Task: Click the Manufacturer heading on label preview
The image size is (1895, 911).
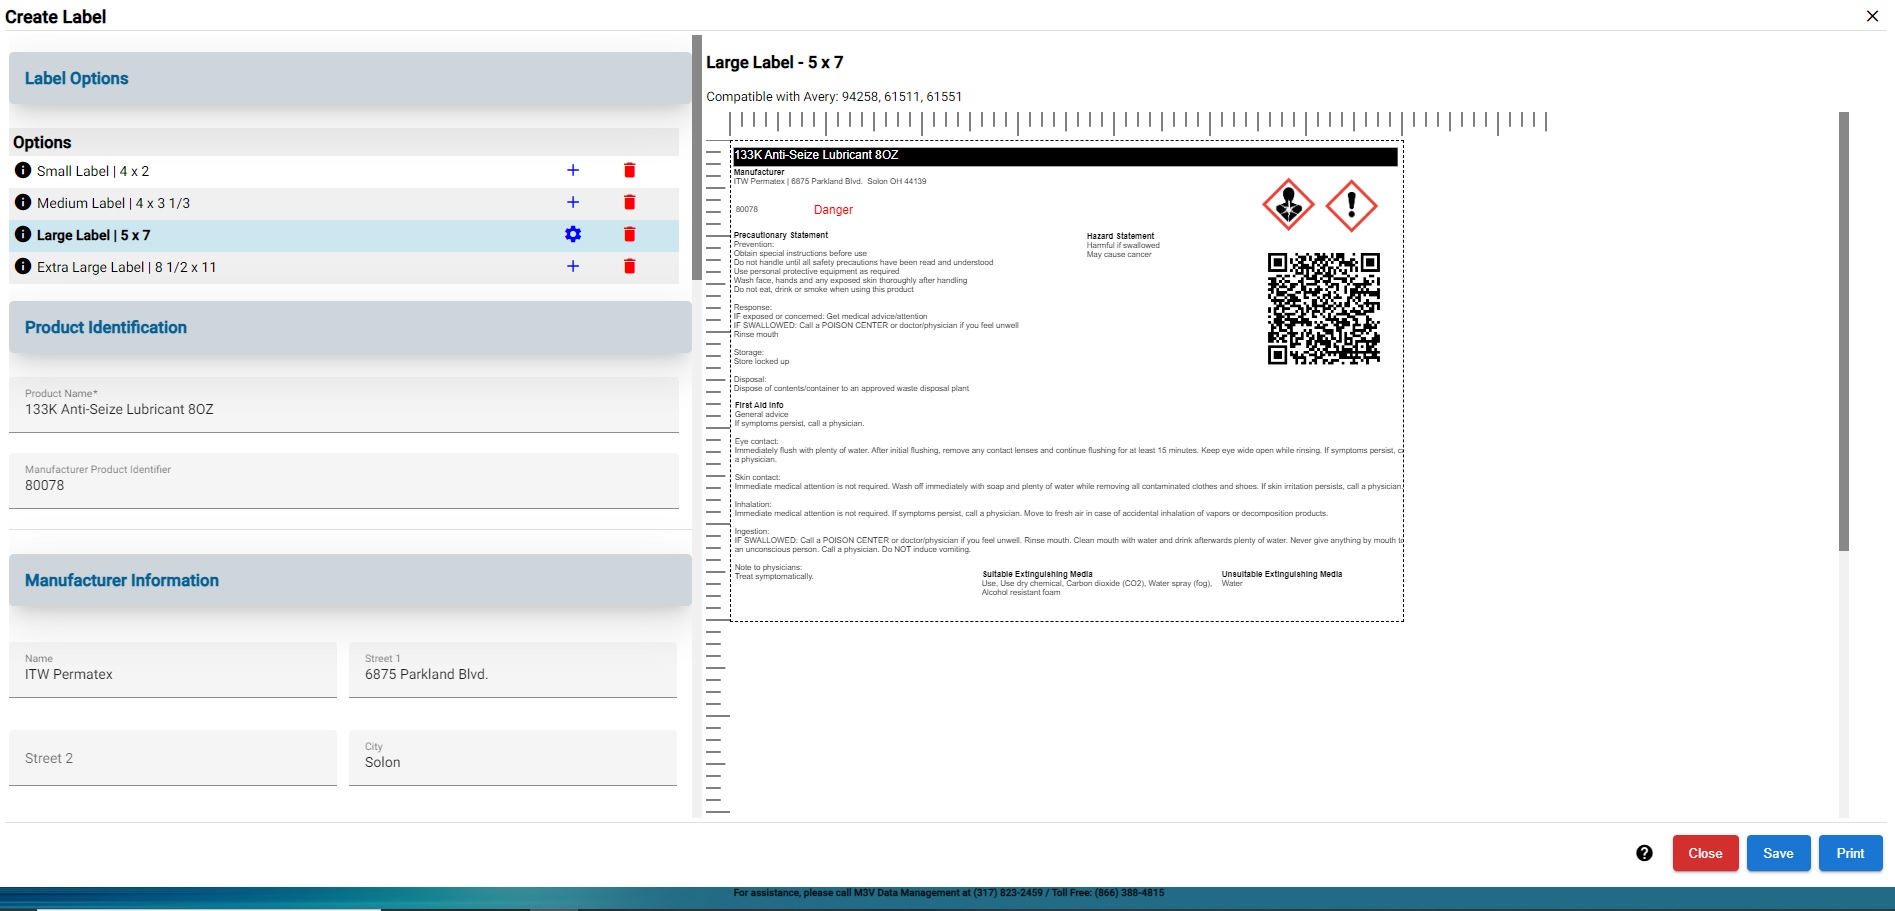Action: point(759,172)
